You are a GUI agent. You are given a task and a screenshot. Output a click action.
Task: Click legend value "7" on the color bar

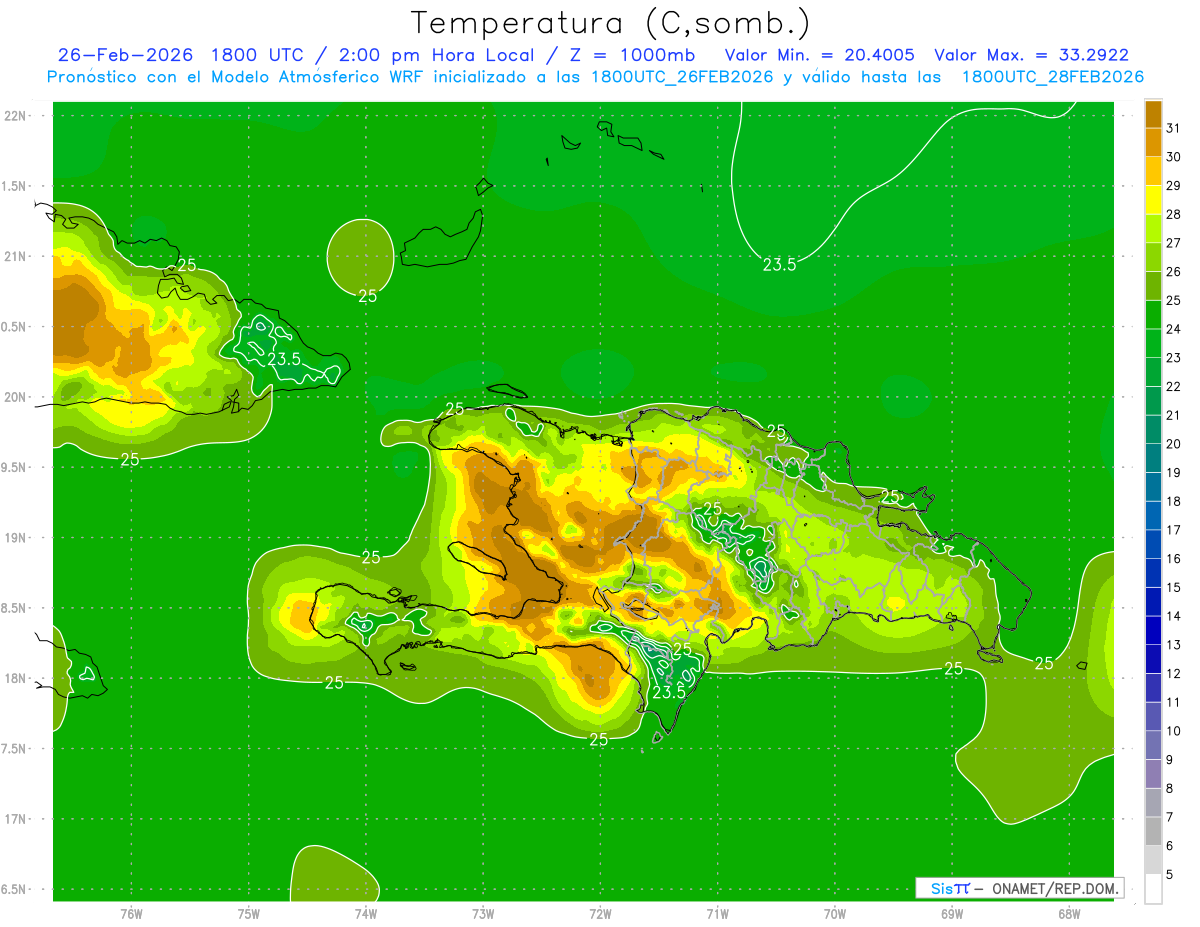click(1170, 817)
